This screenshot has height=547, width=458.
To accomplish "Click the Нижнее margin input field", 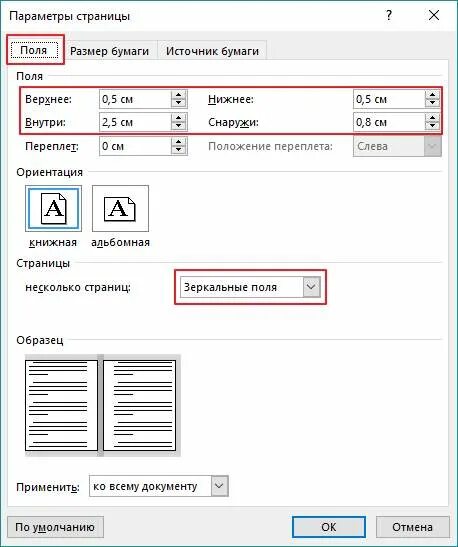I will [389, 99].
